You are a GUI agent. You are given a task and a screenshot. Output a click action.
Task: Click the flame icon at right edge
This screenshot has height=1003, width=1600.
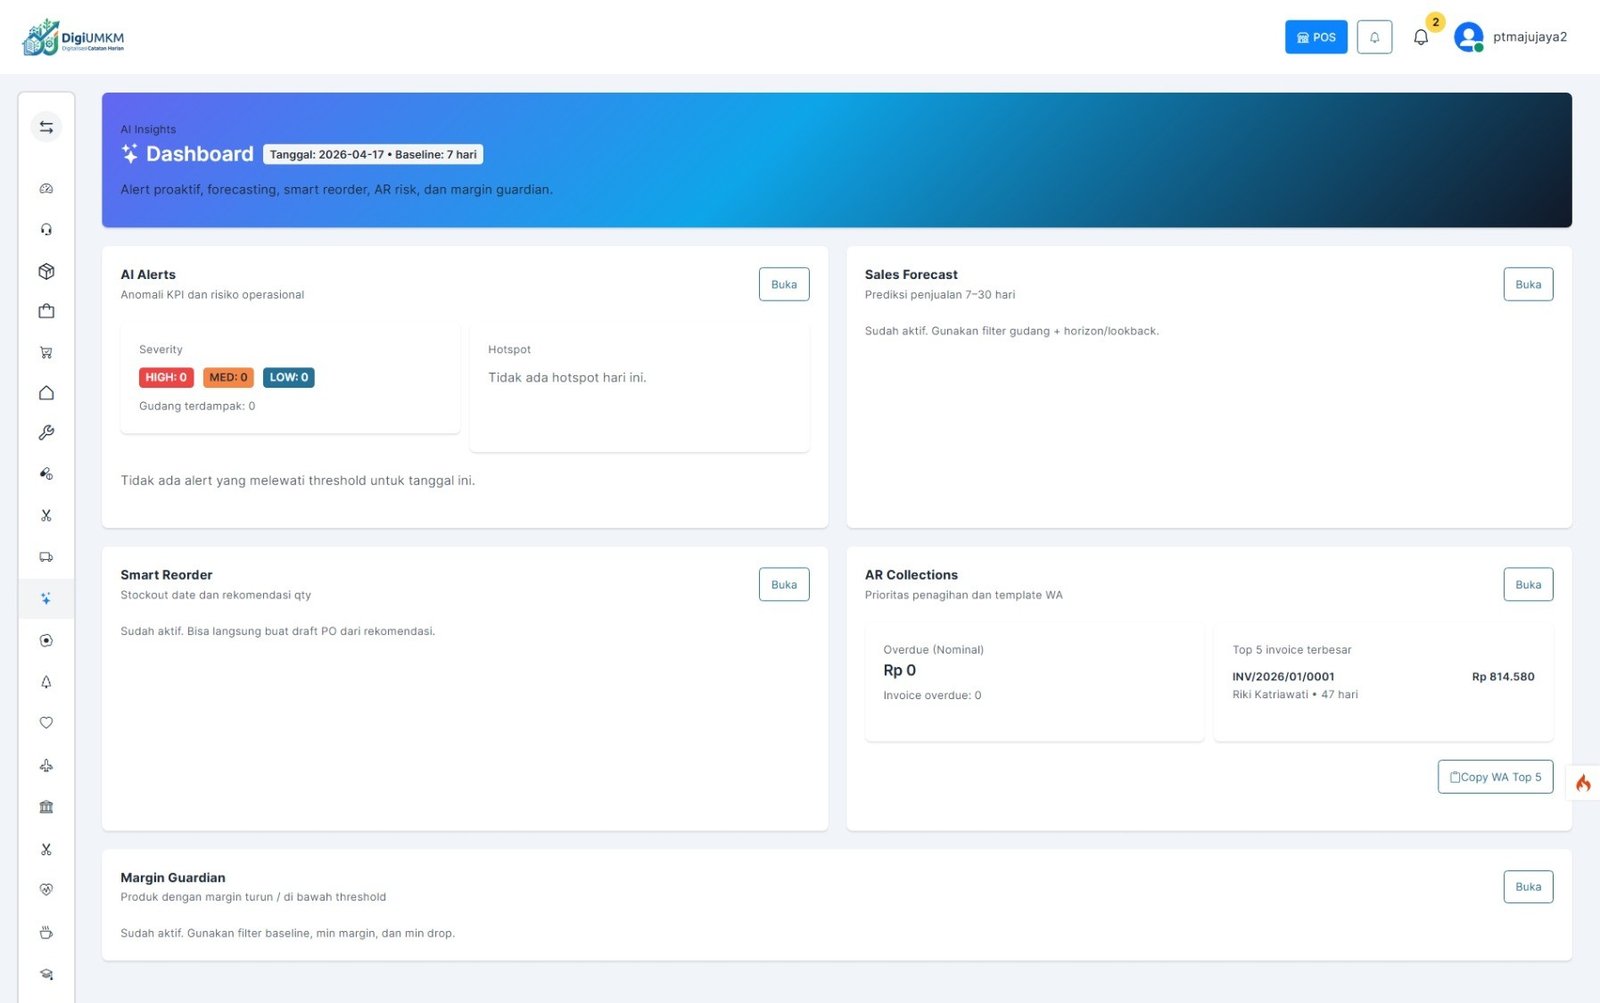pos(1583,784)
